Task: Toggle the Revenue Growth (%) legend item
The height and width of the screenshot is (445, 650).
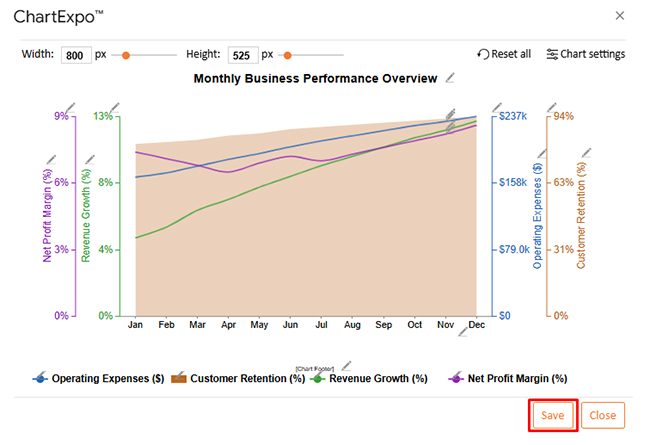Action: pyautogui.click(x=368, y=379)
